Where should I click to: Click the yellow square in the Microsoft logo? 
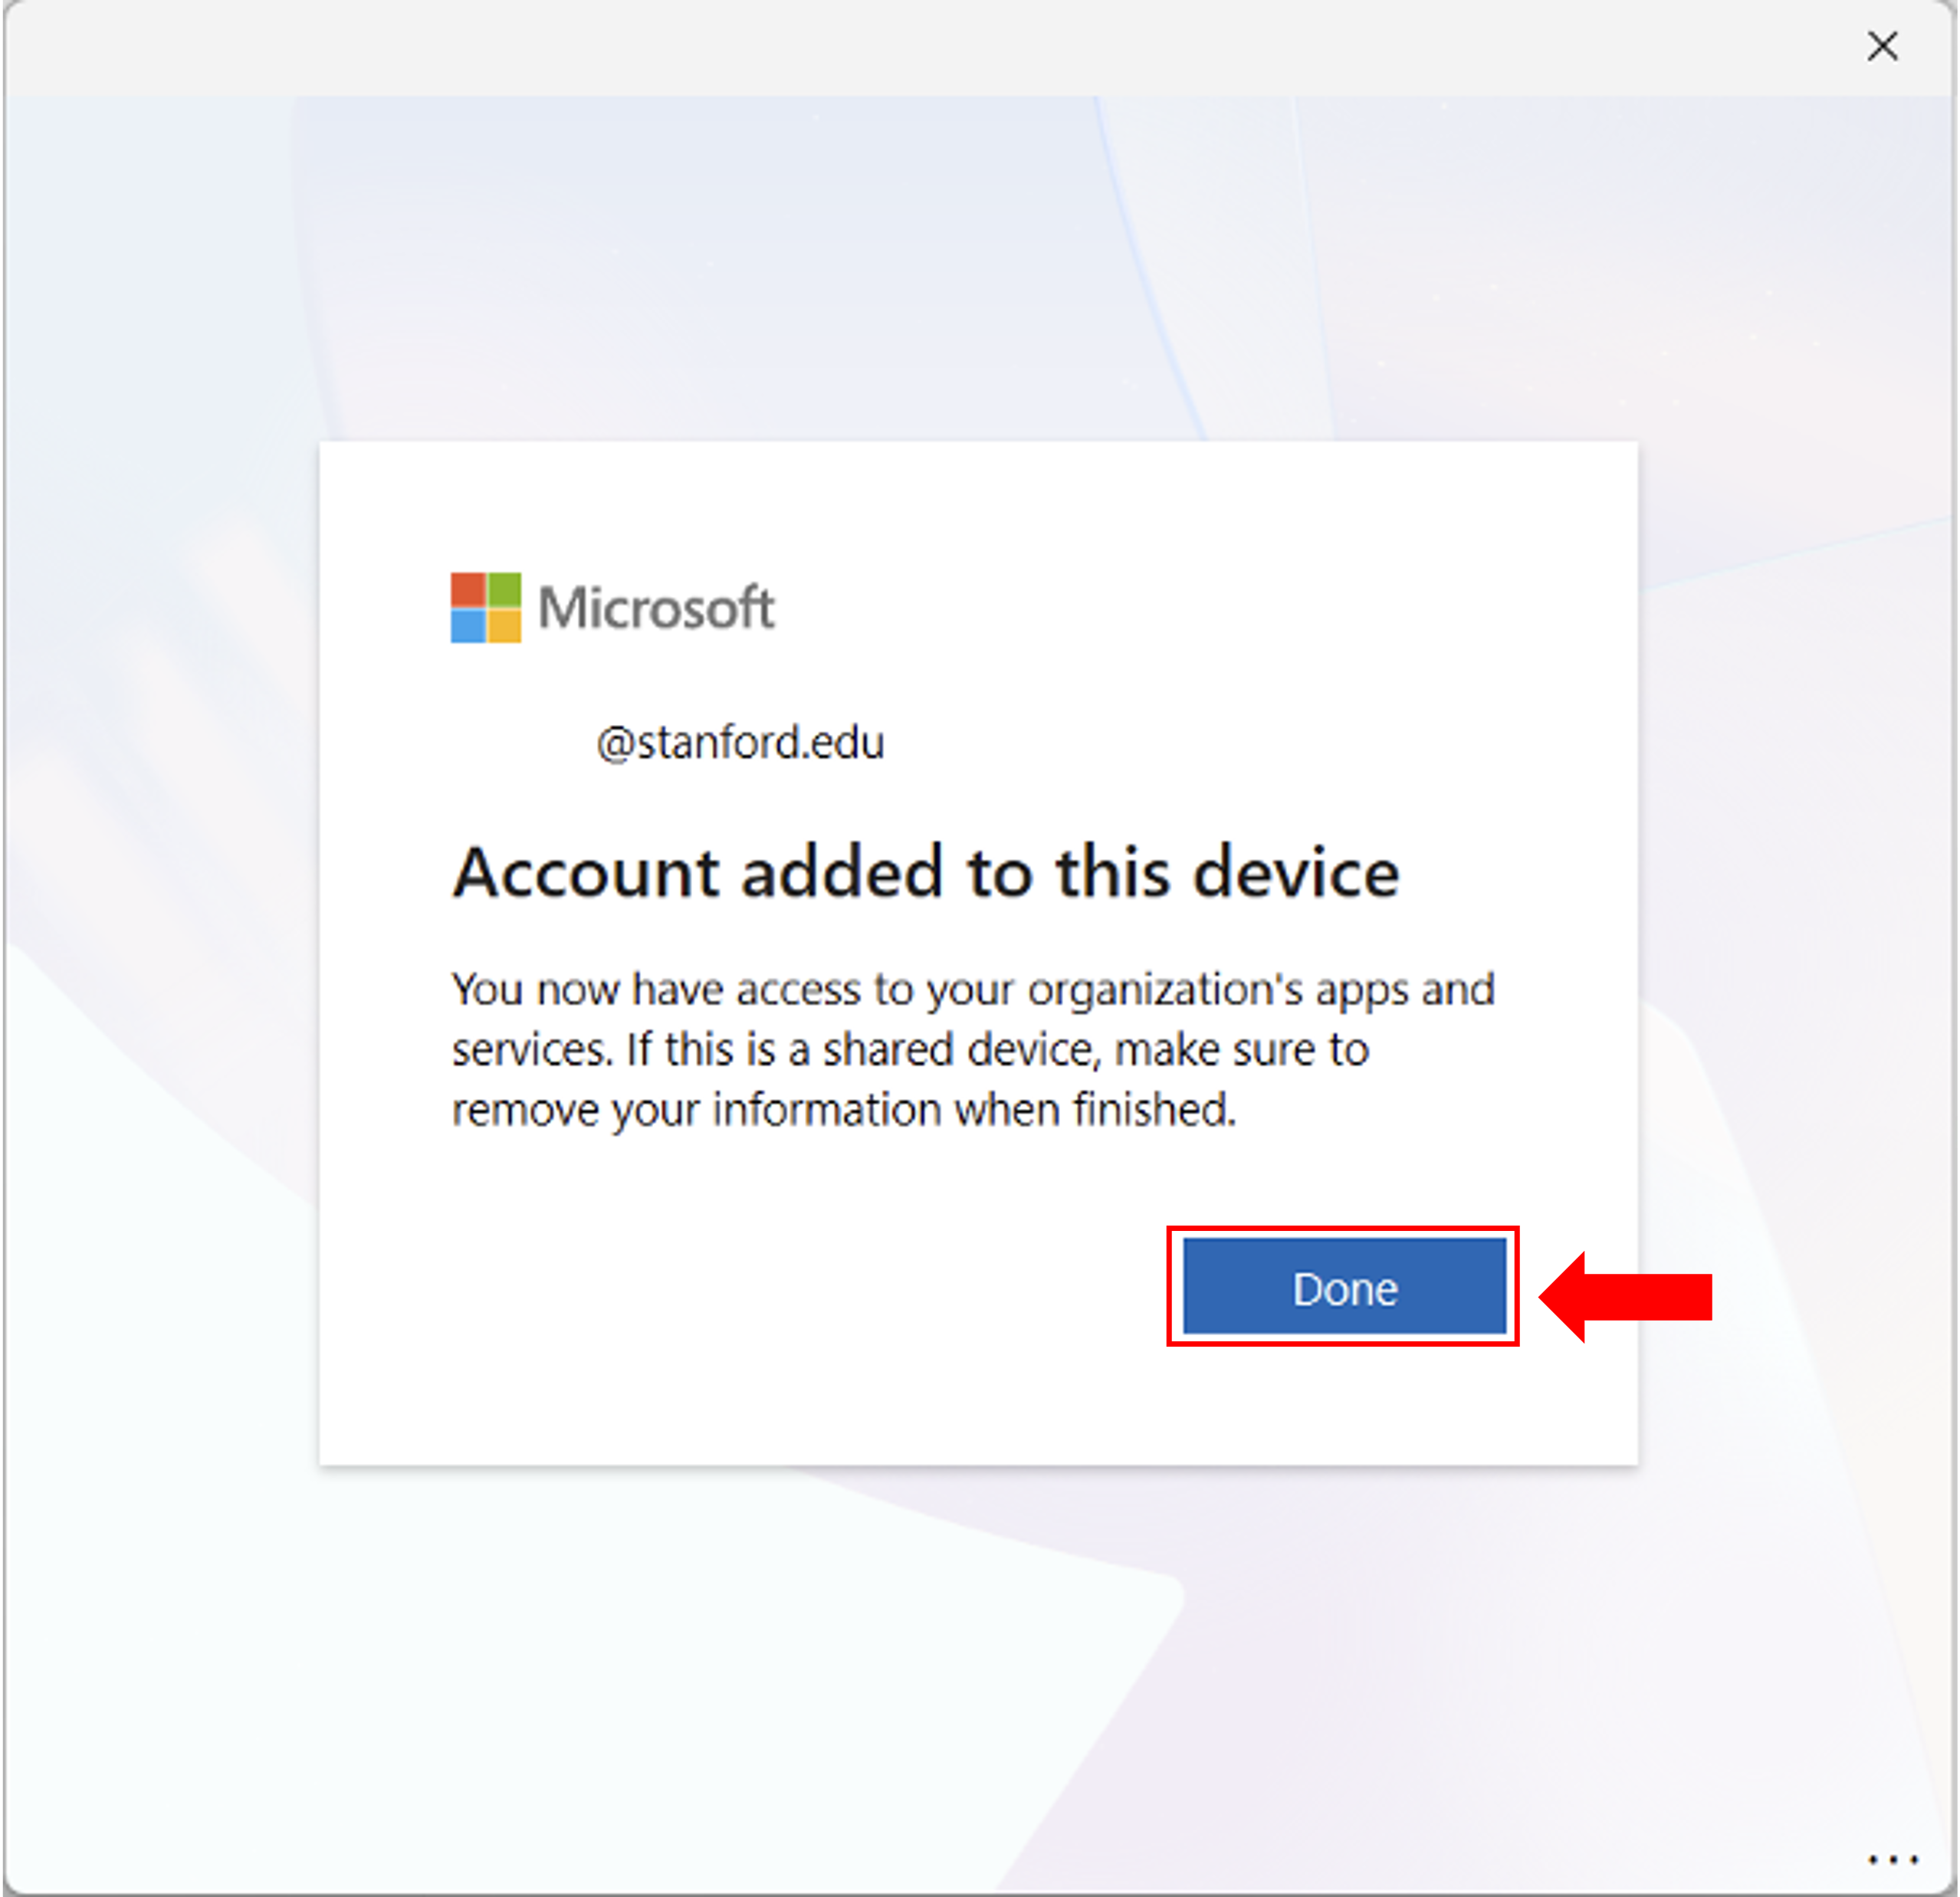tap(505, 625)
